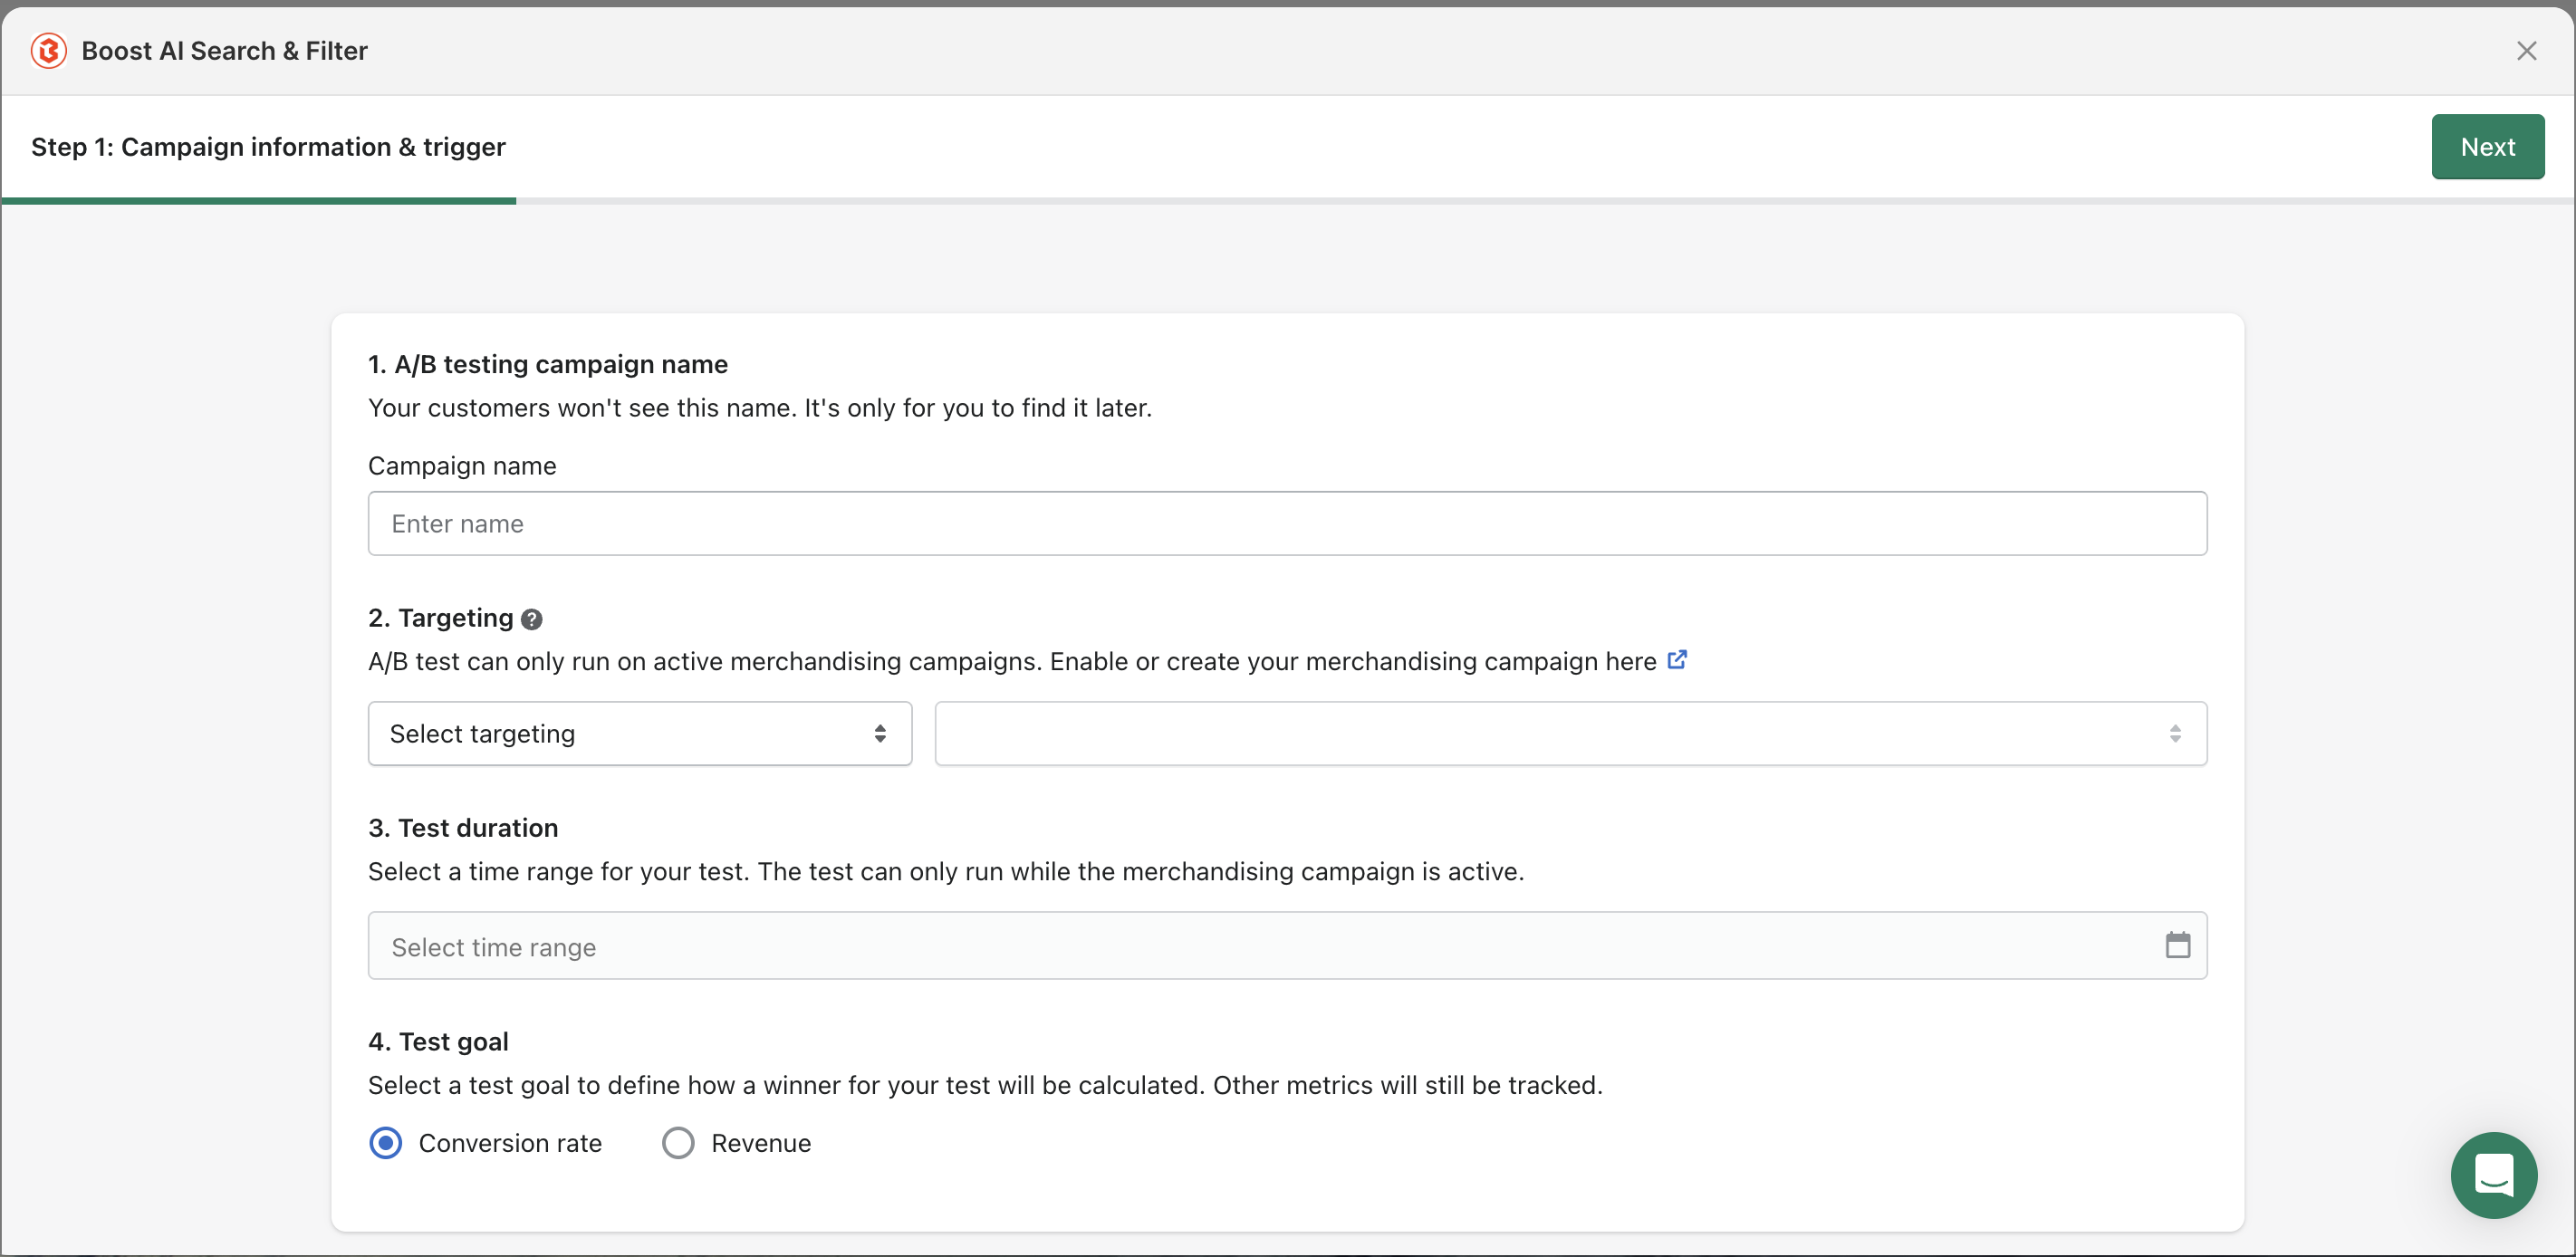The height and width of the screenshot is (1257, 2576).
Task: Click the '1. A/B testing campaign name' heading
Action: [548, 364]
